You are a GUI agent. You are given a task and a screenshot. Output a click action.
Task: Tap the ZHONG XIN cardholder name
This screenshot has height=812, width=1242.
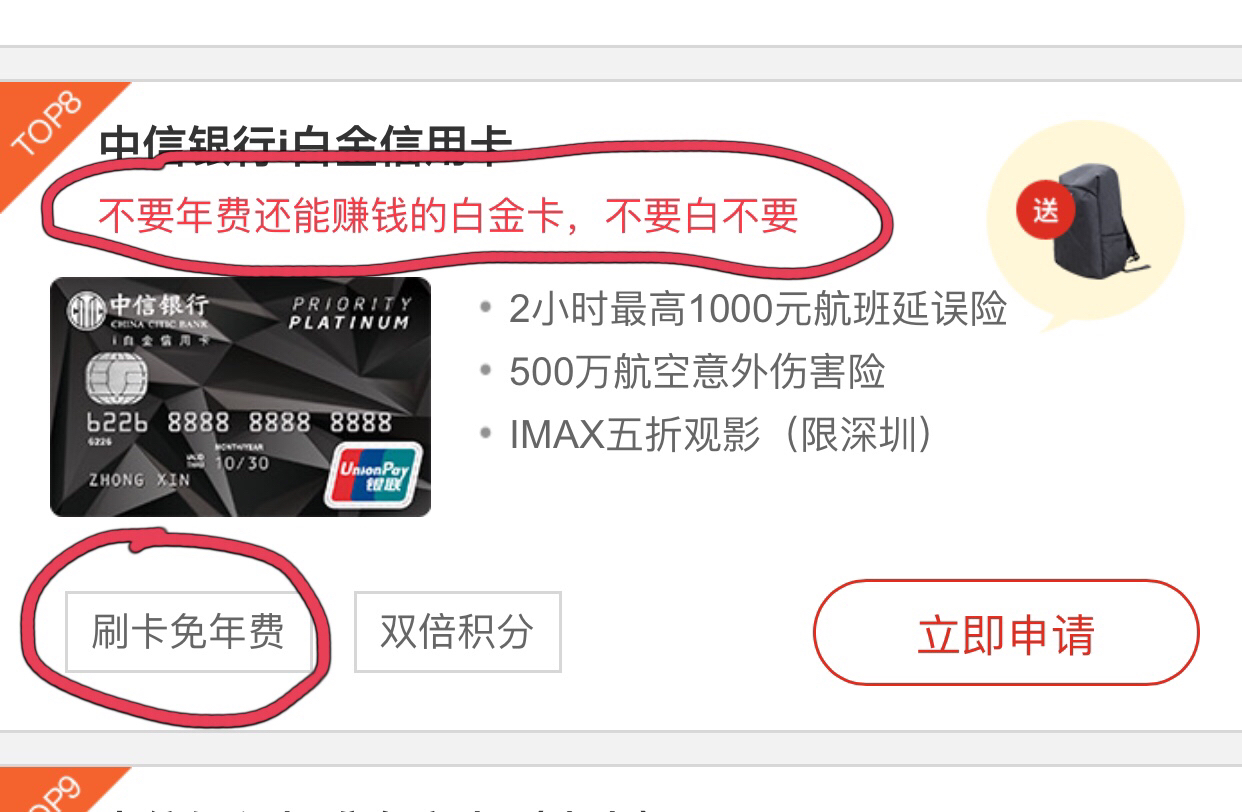coord(139,480)
